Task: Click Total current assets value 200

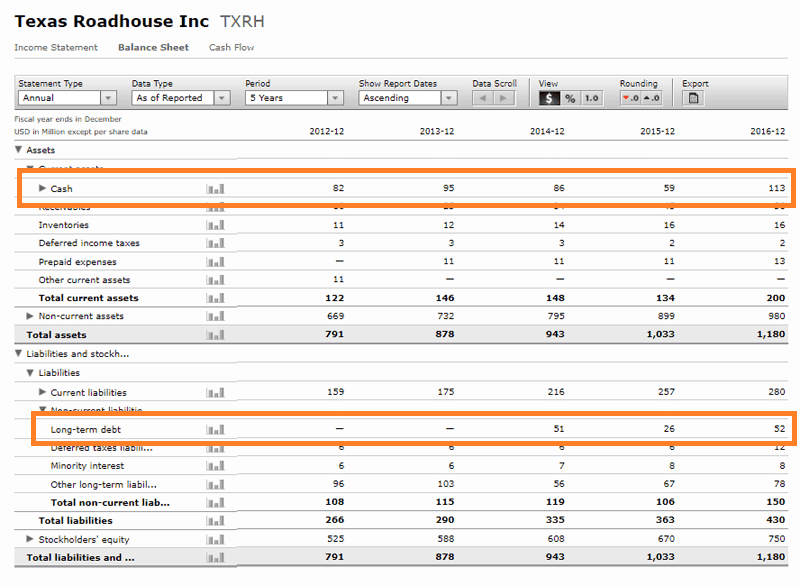Action: [776, 298]
